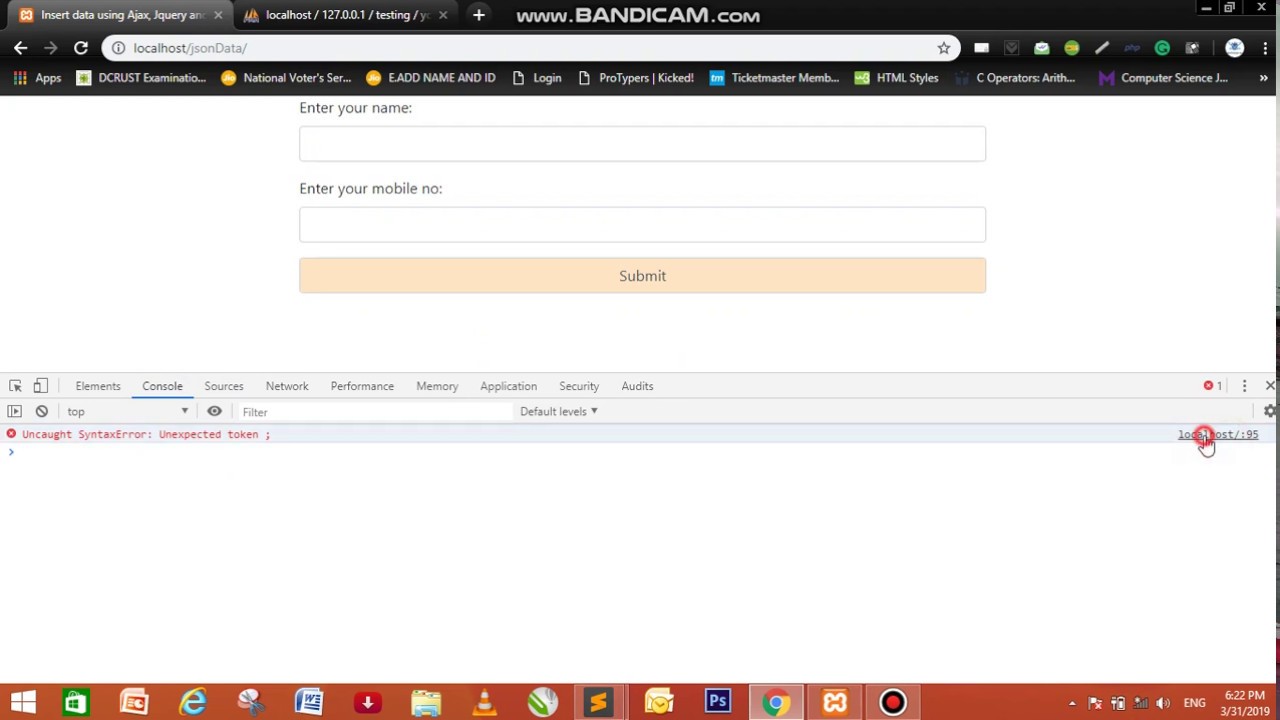The height and width of the screenshot is (720, 1280).
Task: Click the red error count badge
Action: tap(1213, 386)
